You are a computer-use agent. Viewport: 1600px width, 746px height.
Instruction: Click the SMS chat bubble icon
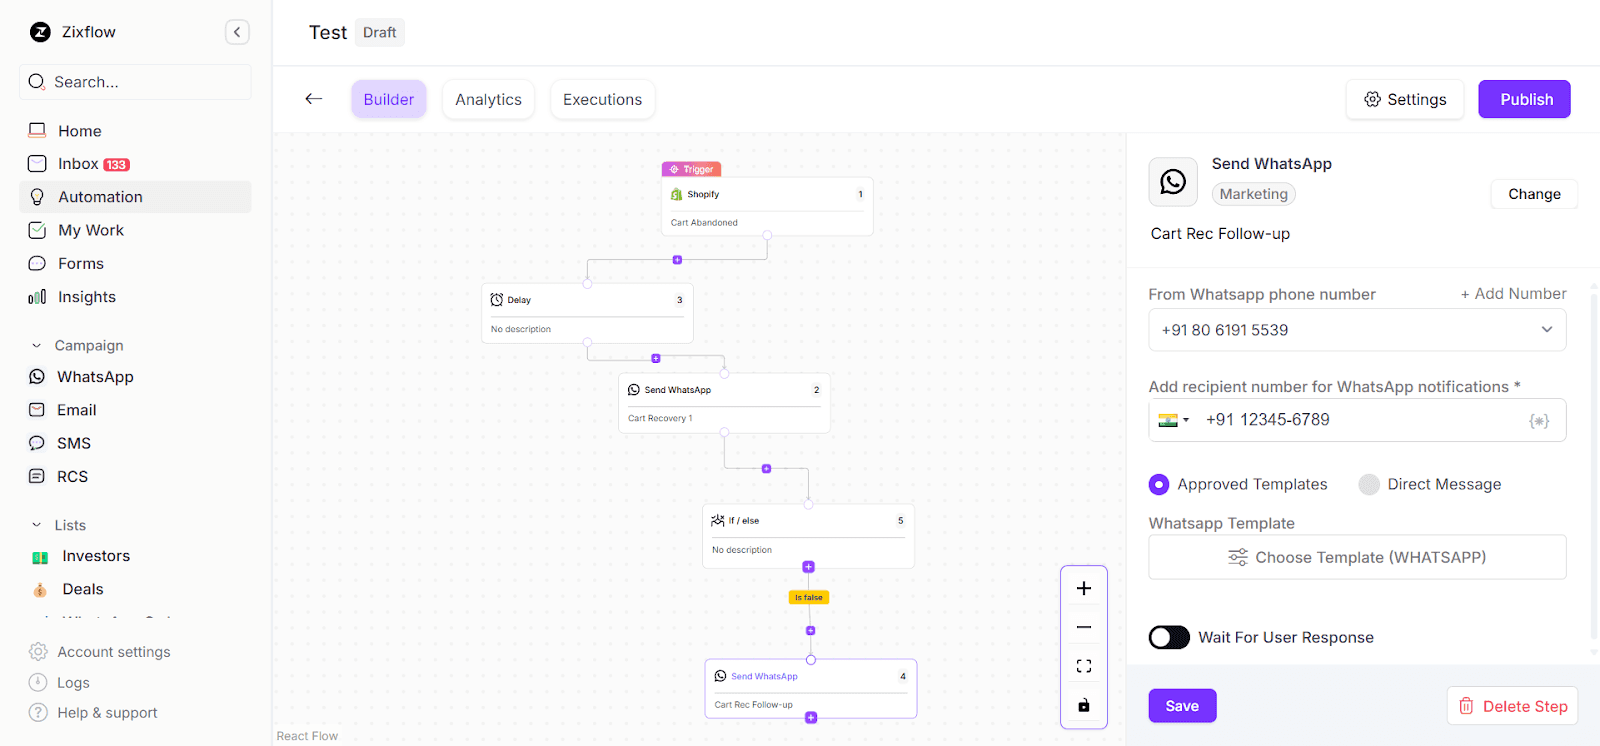coord(37,443)
